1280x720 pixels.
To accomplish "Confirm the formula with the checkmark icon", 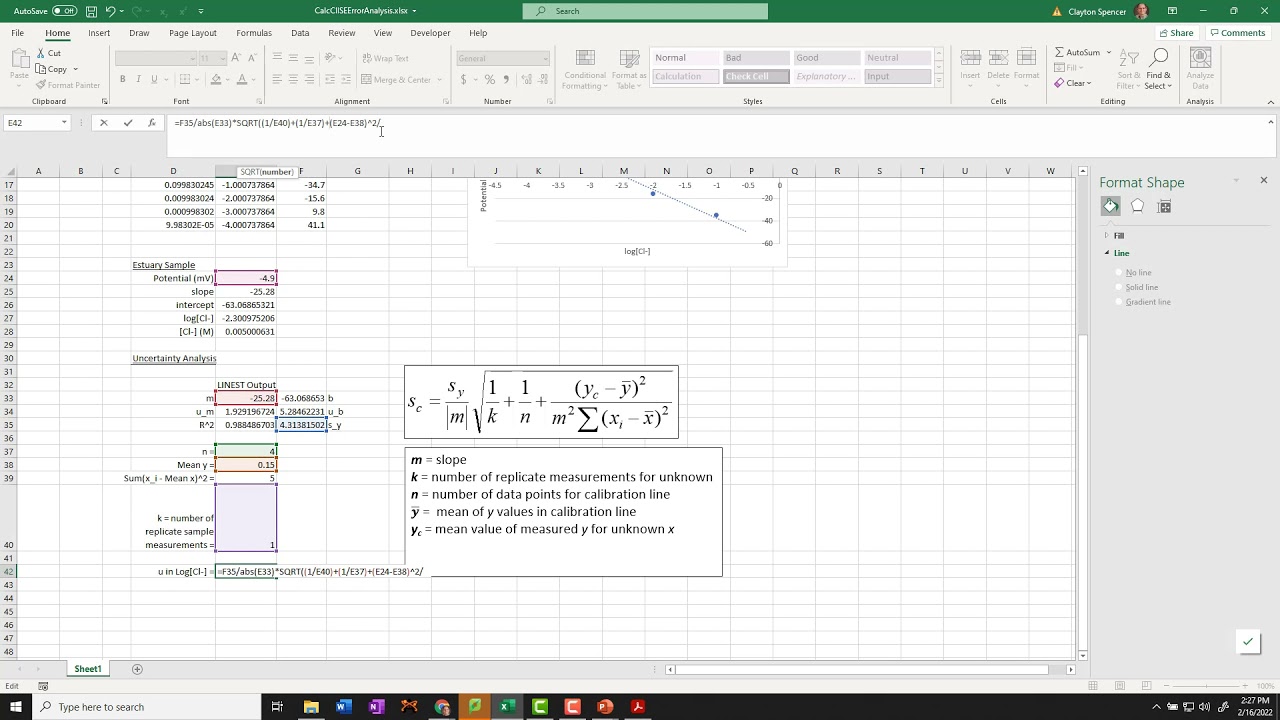I will click(x=128, y=123).
